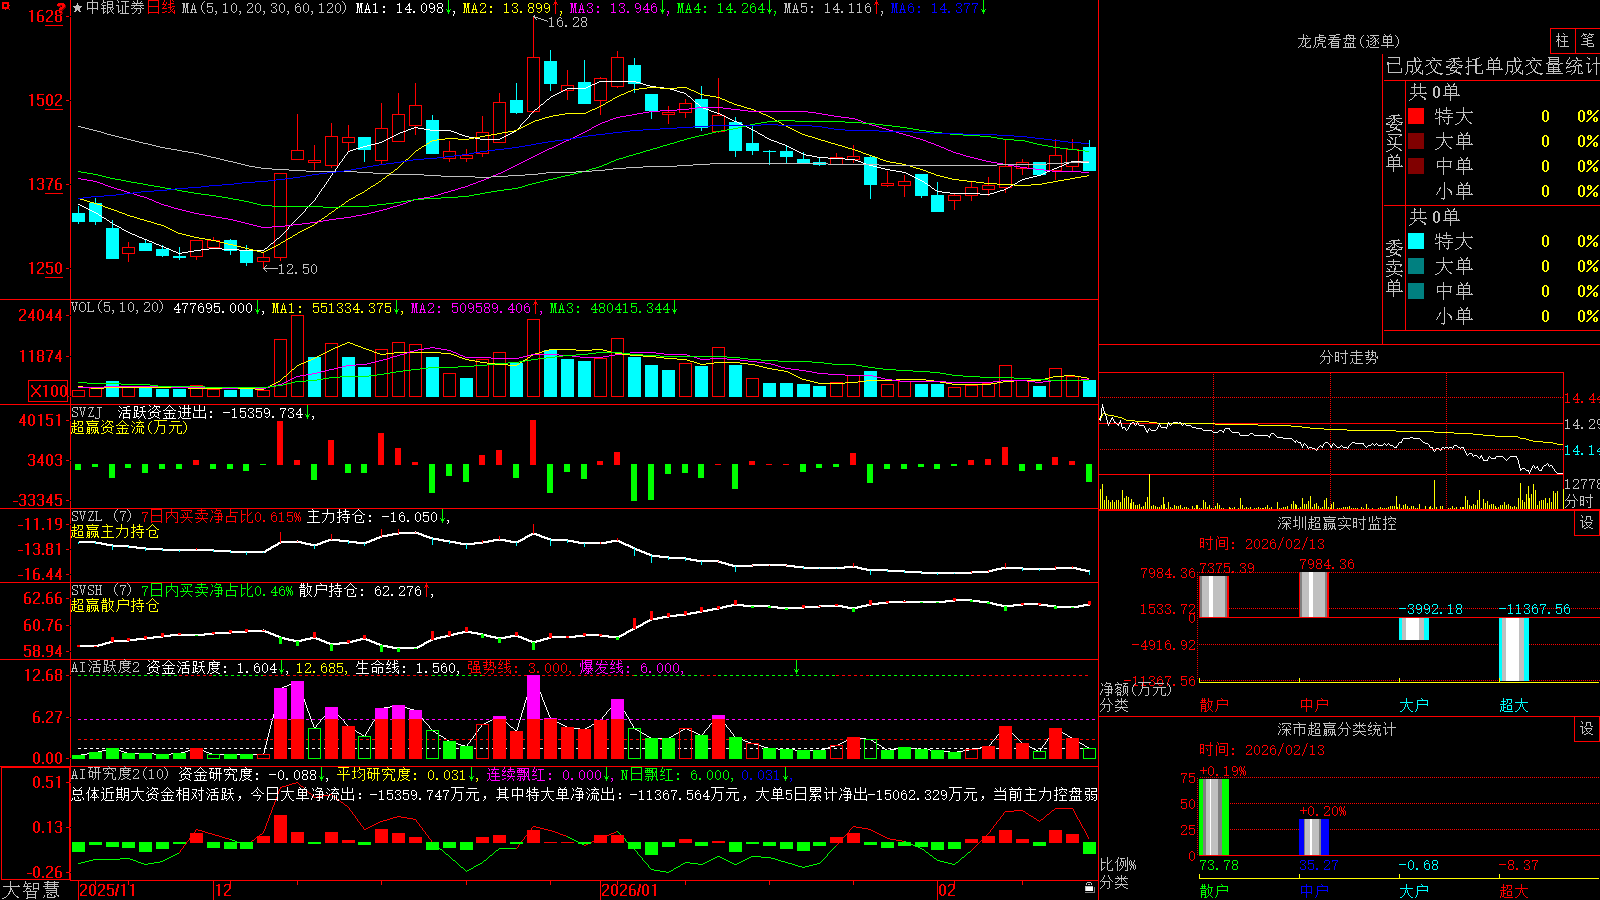Click the SVZJ indicator name
This screenshot has height=900, width=1600.
87,412
